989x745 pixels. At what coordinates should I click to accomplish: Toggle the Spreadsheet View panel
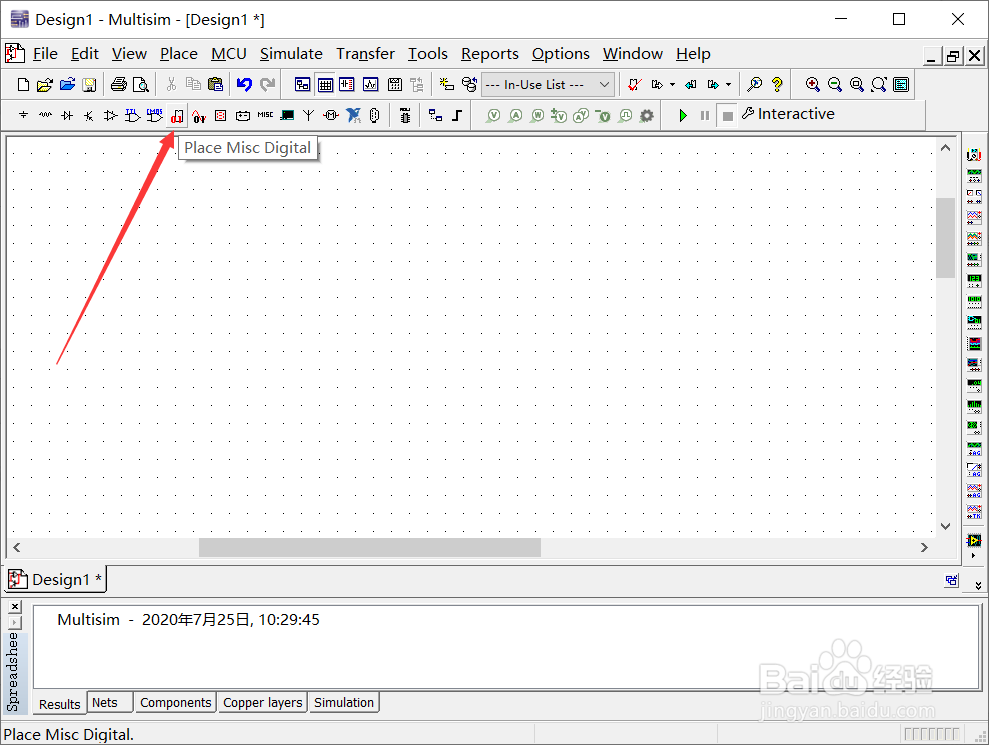tap(325, 85)
